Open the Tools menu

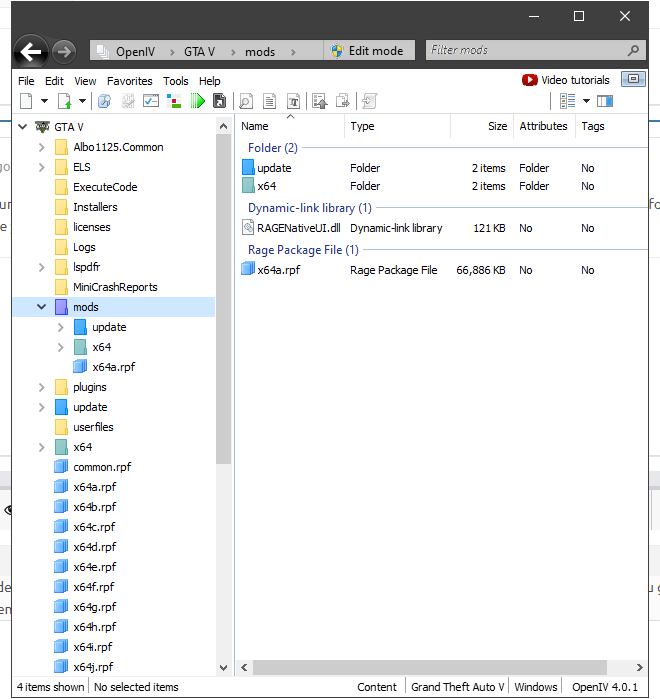tap(176, 81)
